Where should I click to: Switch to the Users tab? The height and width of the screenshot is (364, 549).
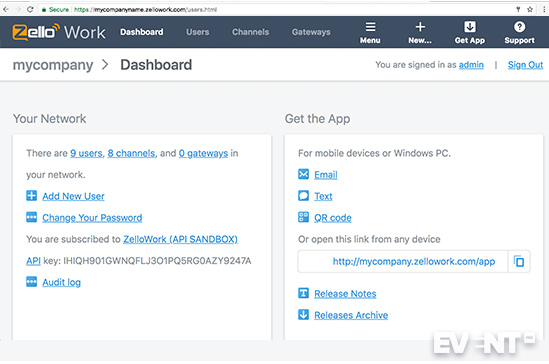click(x=198, y=32)
